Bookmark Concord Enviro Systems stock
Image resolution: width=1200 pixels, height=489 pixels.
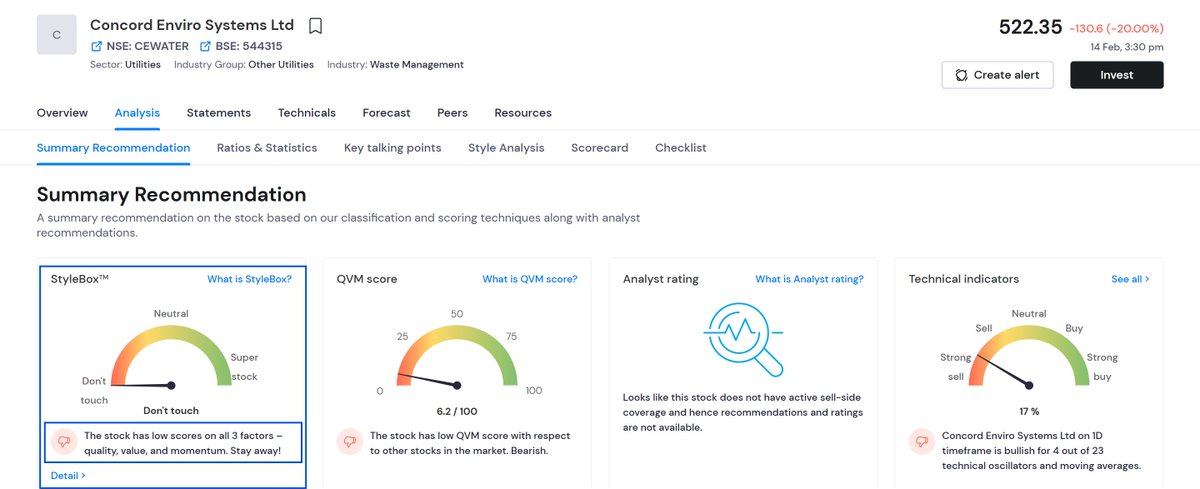pyautogui.click(x=315, y=26)
